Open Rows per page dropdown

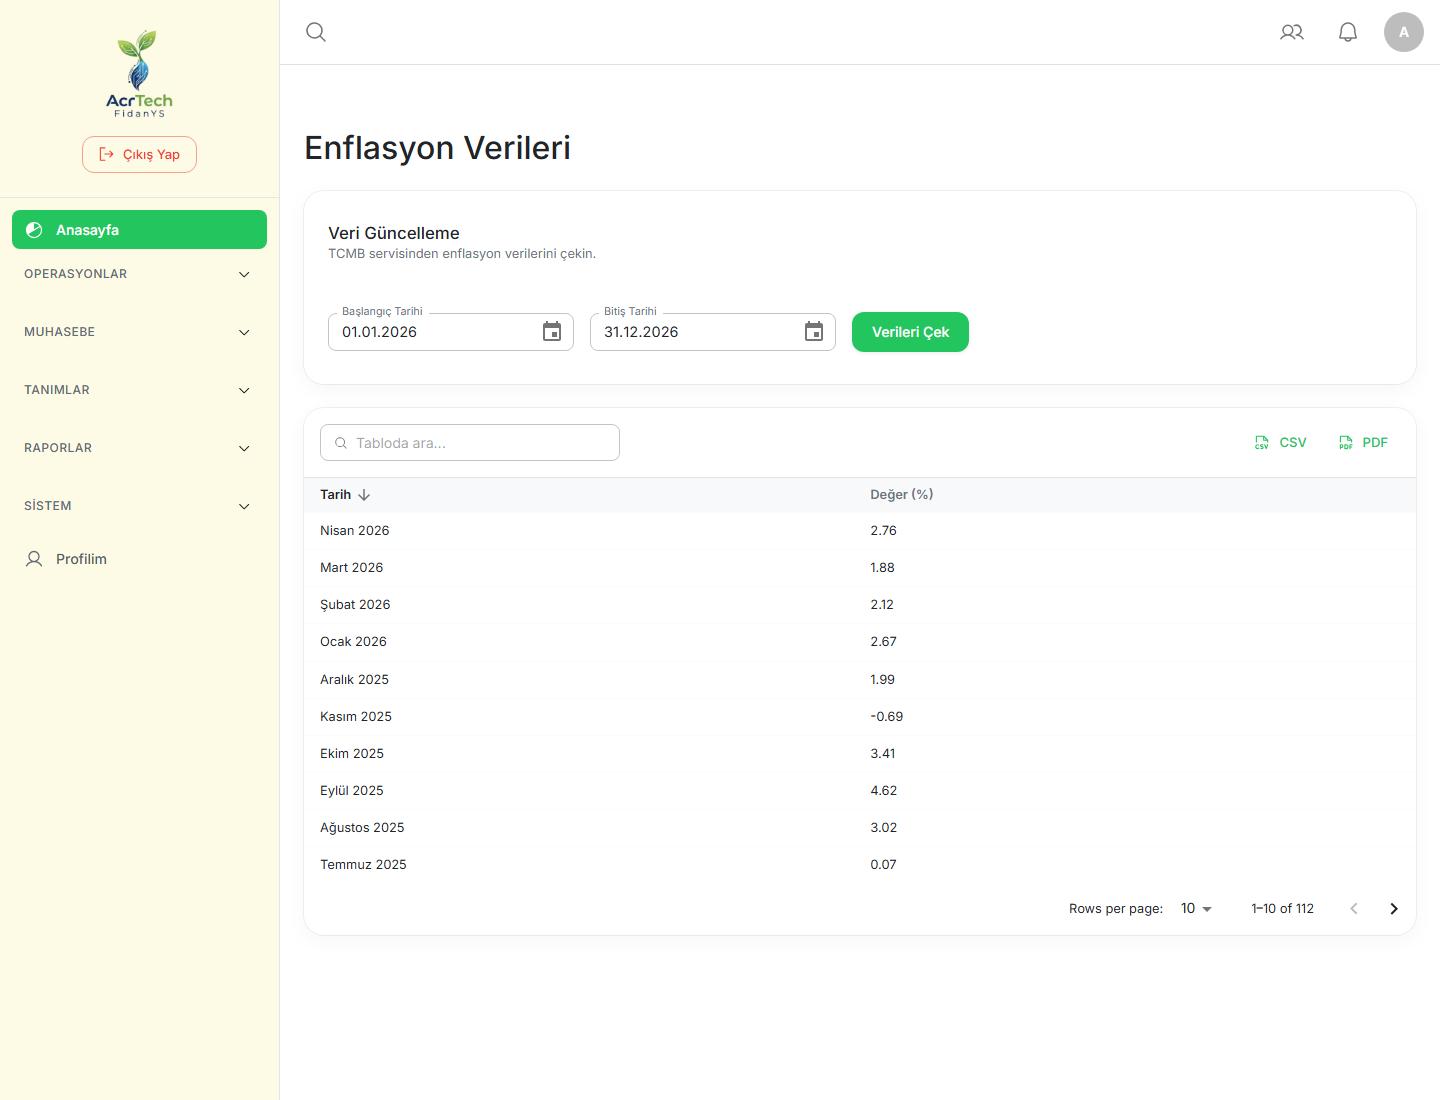coord(1196,908)
